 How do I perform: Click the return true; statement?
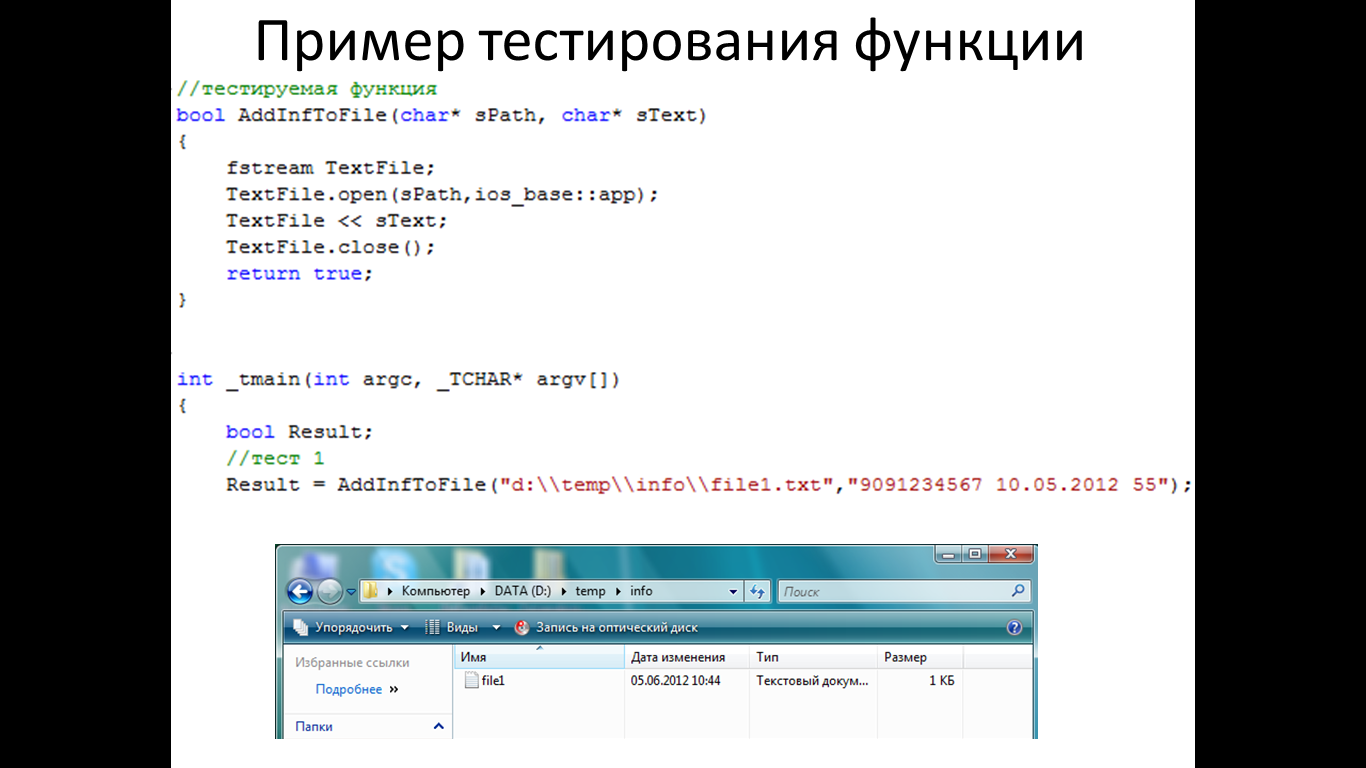(x=300, y=273)
